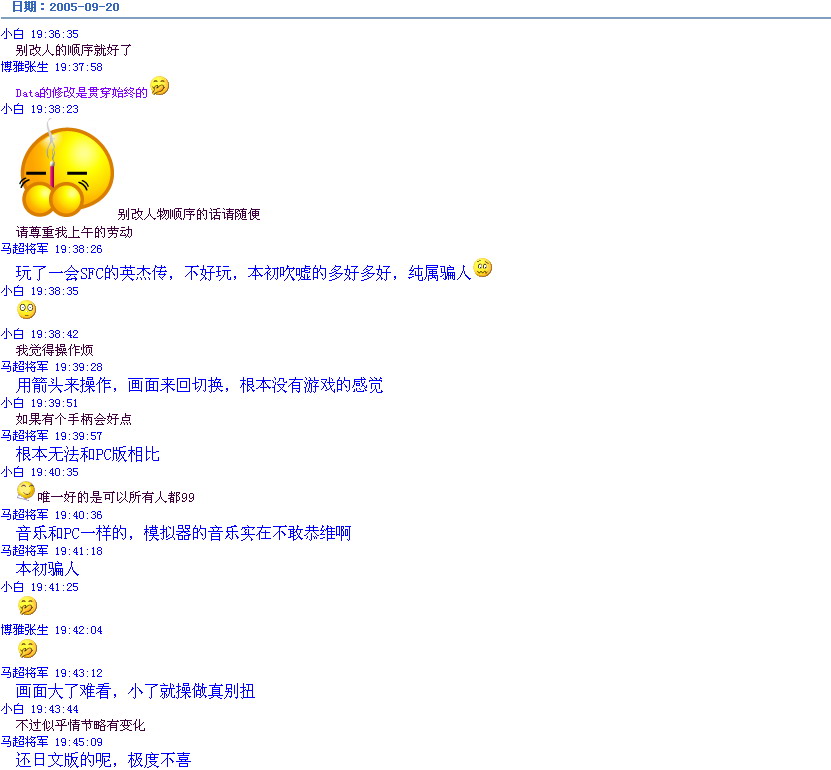Viewport: 831px width, 770px height.
Task: Click message starting '音乐和PC一样的'
Action: coord(183,533)
